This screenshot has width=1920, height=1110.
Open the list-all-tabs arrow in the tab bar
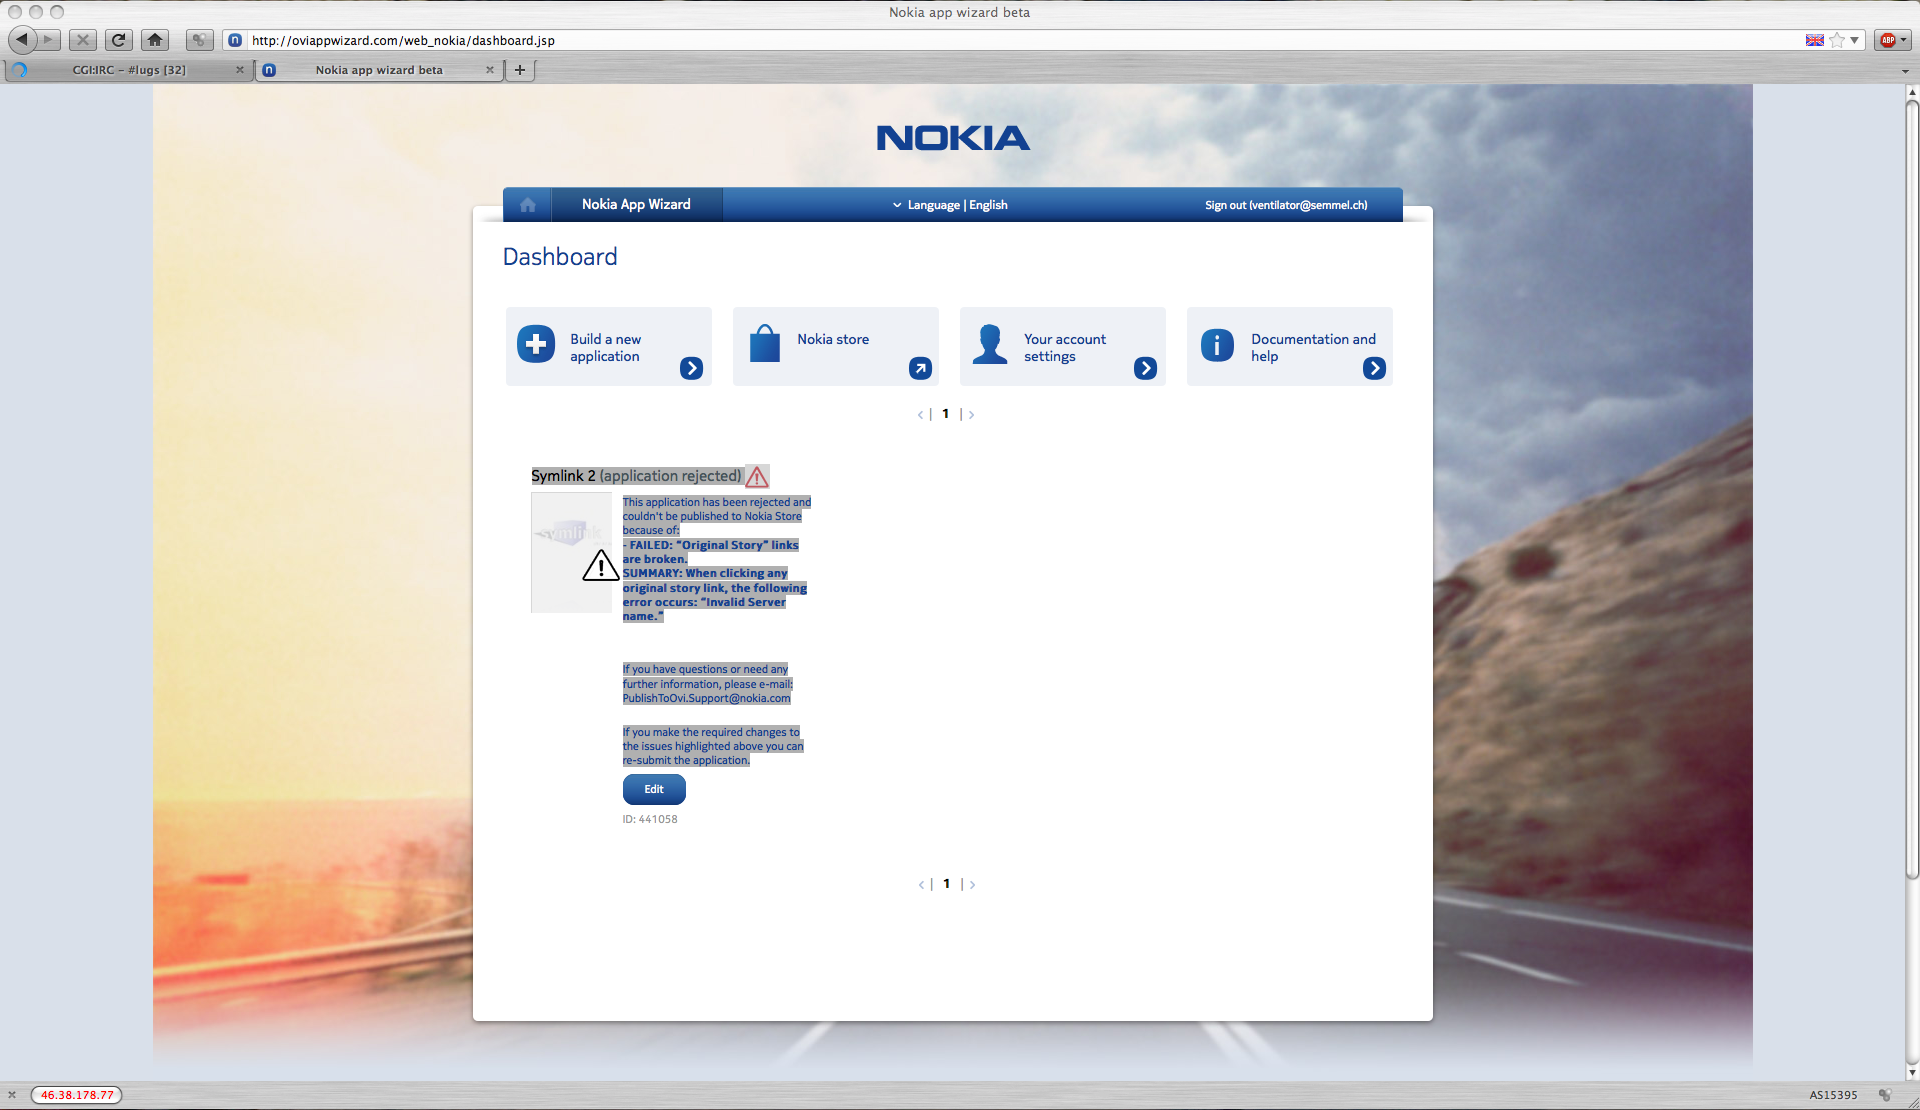pyautogui.click(x=1905, y=71)
